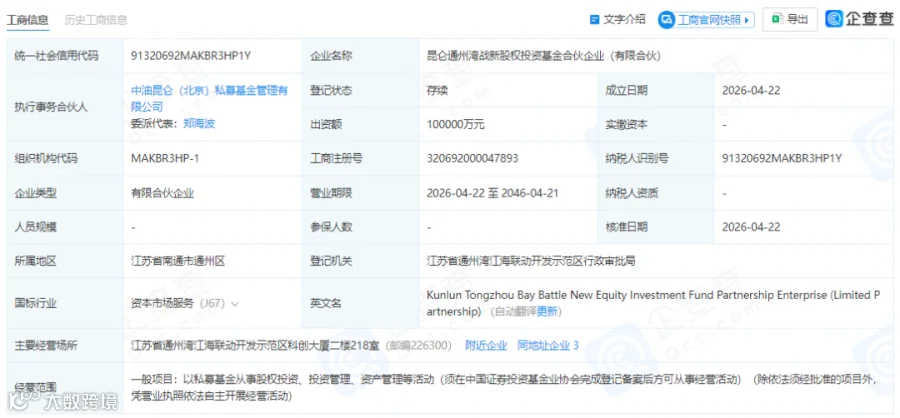This screenshot has width=900, height=418.
Task: Click the 纳税人资质 label
Action: pyautogui.click(x=631, y=193)
